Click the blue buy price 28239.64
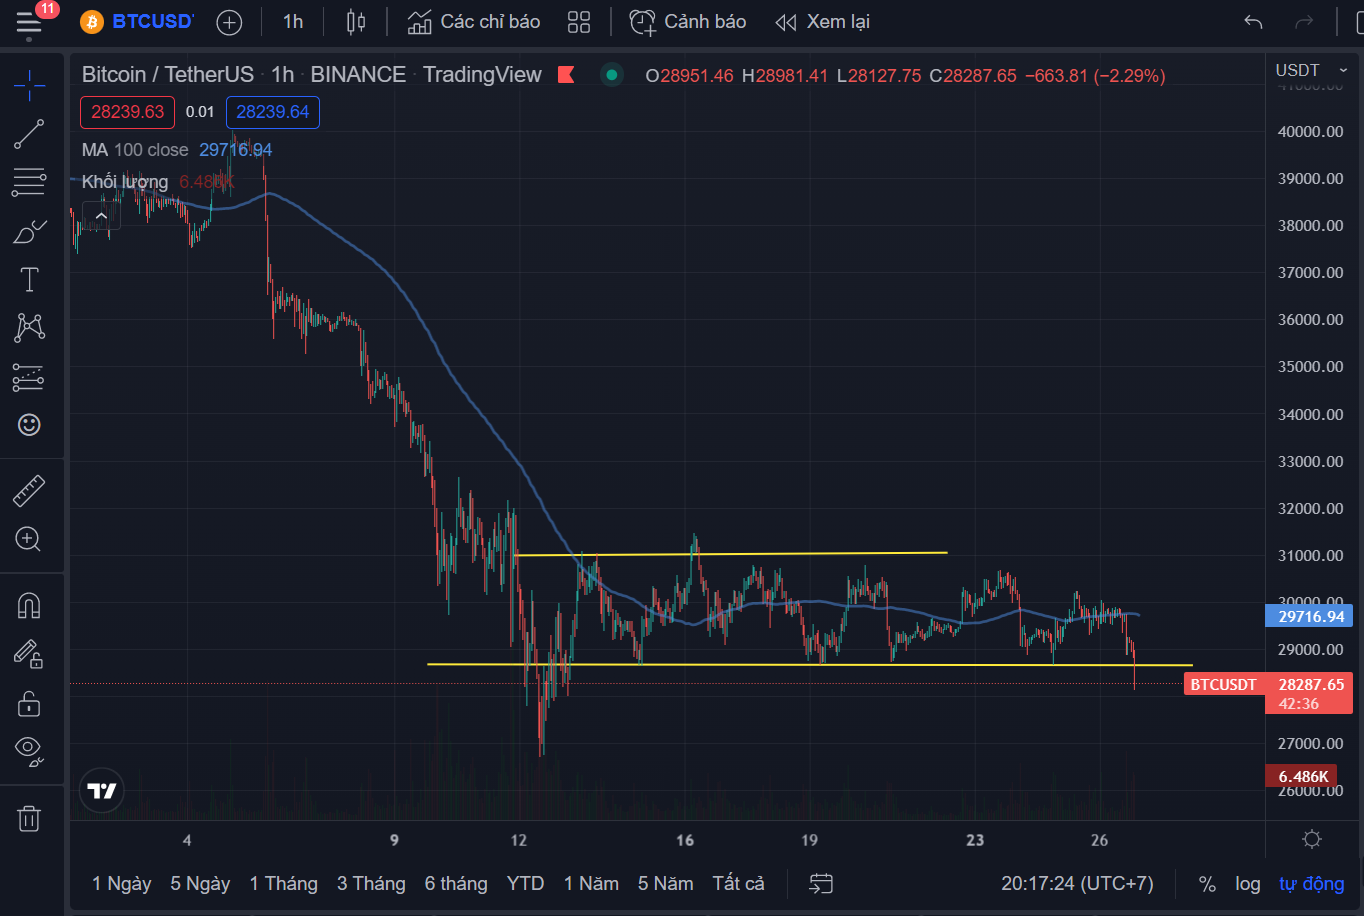Image resolution: width=1364 pixels, height=916 pixels. (272, 112)
